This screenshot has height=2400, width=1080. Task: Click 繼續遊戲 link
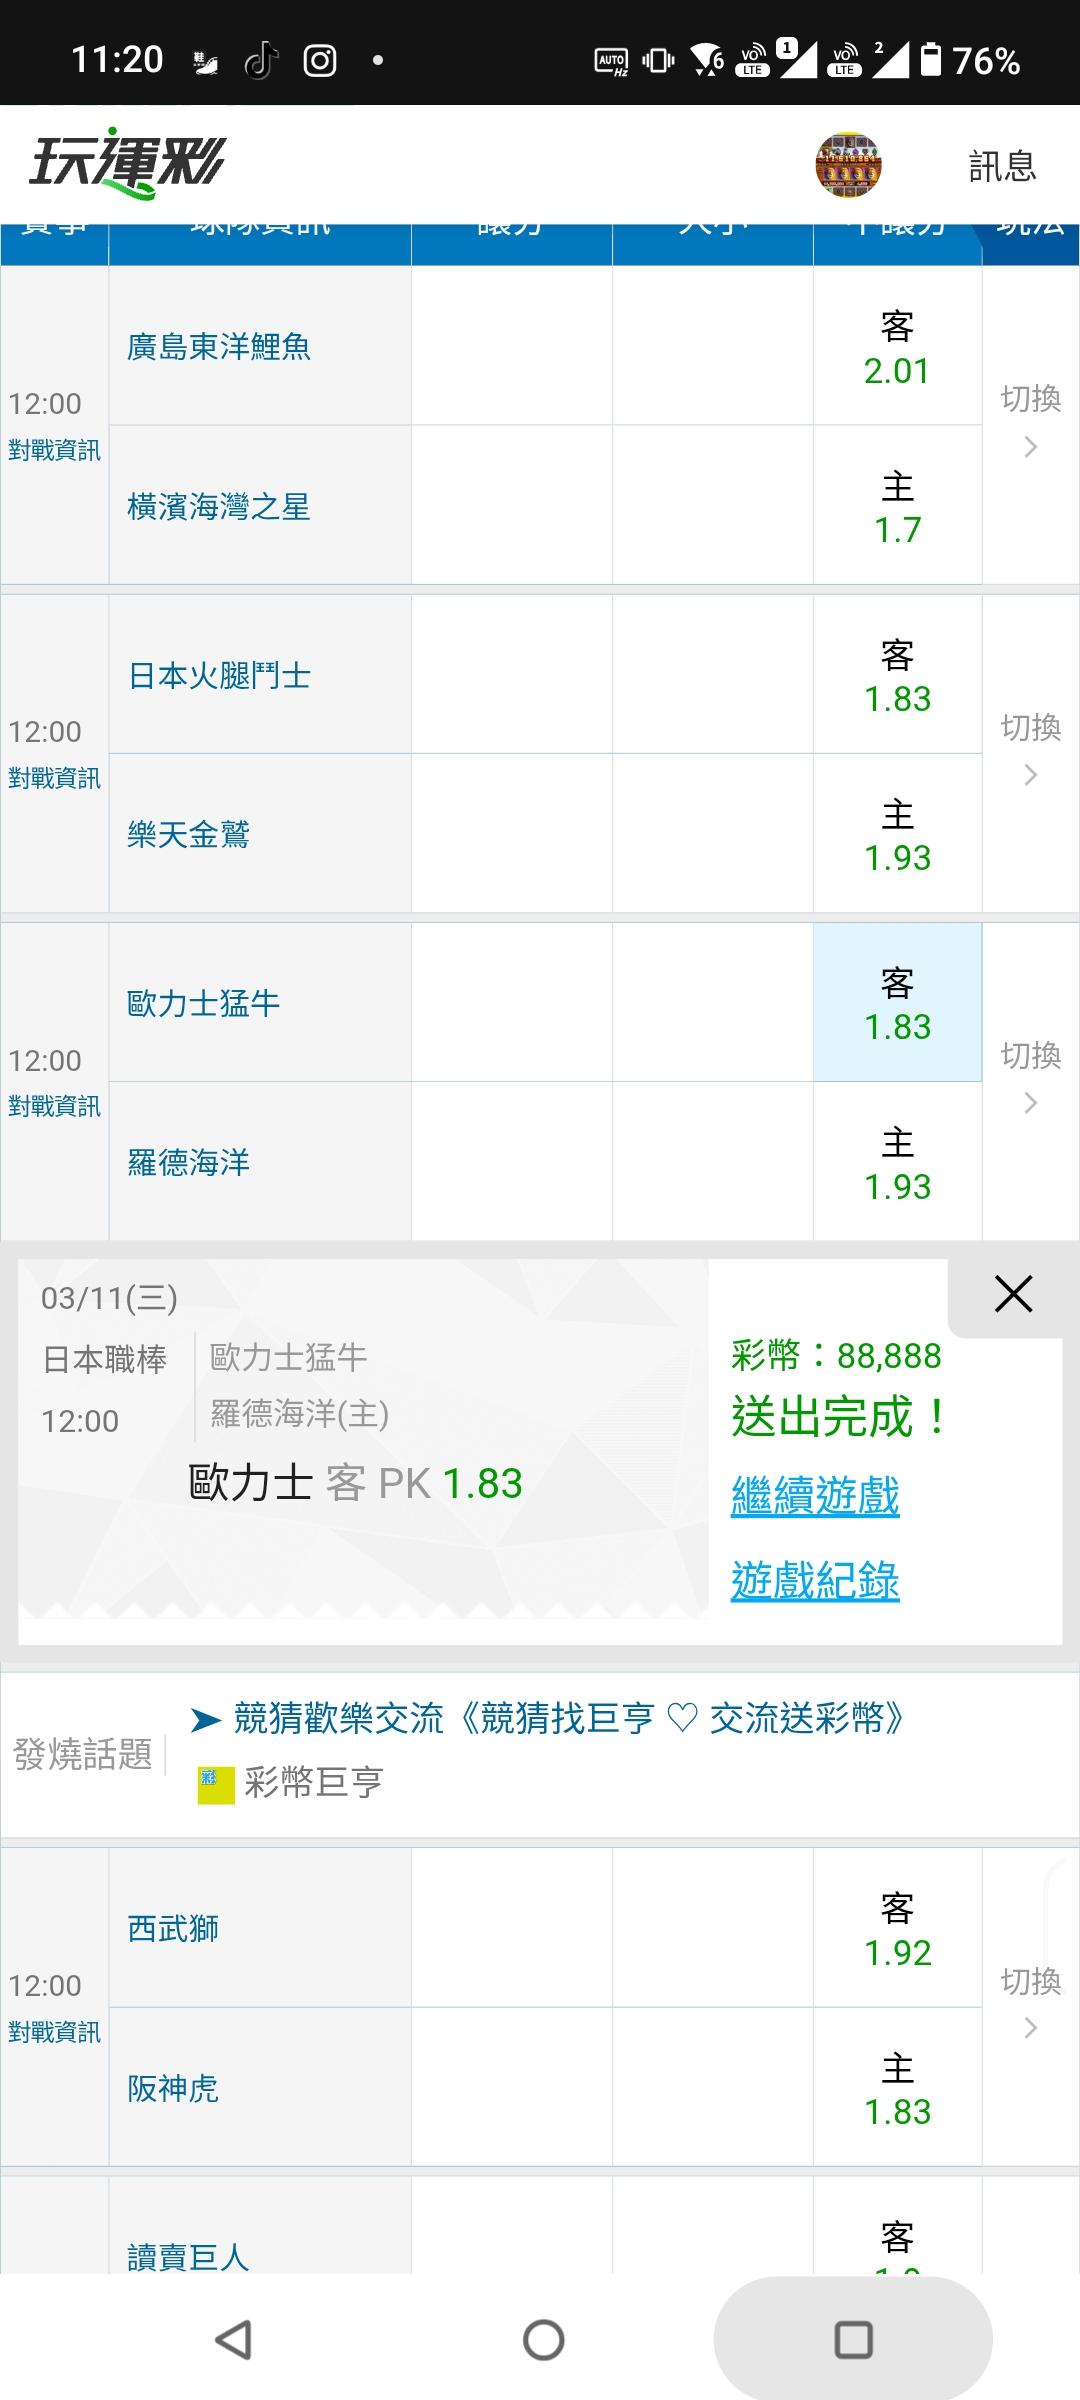point(815,1497)
